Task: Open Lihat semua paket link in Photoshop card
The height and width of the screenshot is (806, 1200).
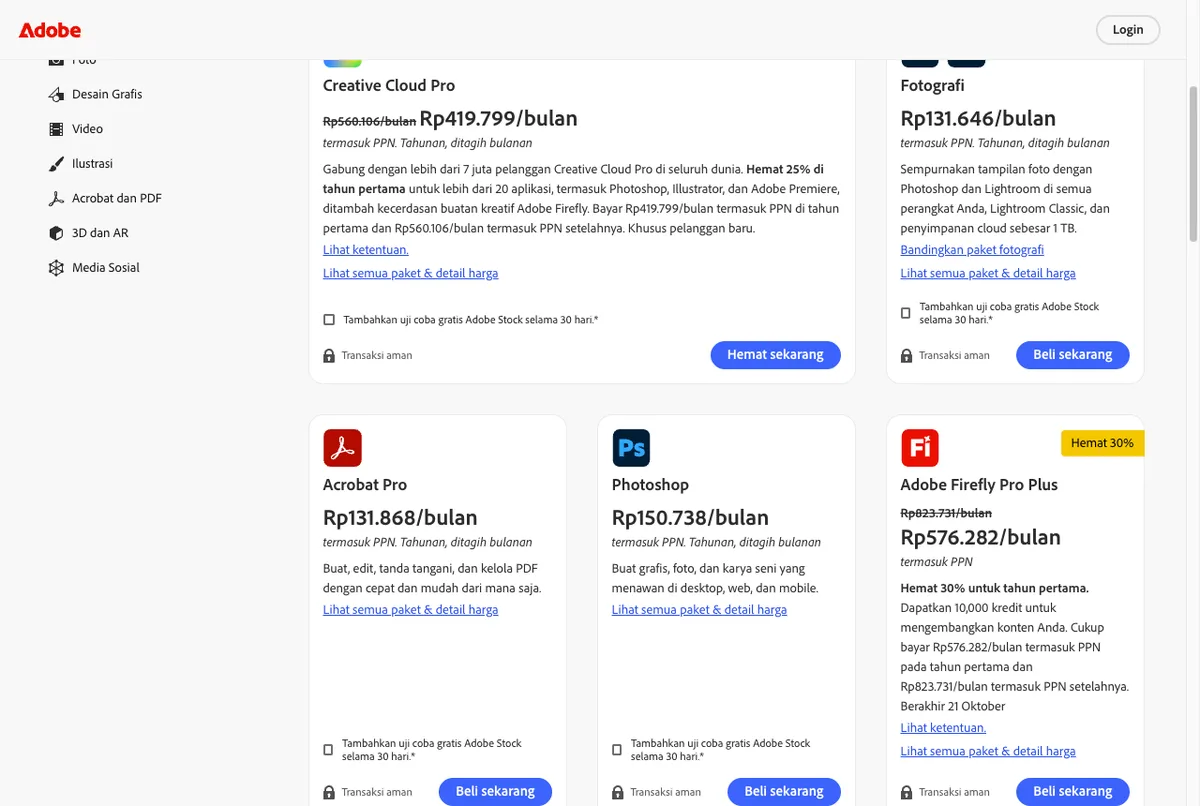Action: coord(699,610)
